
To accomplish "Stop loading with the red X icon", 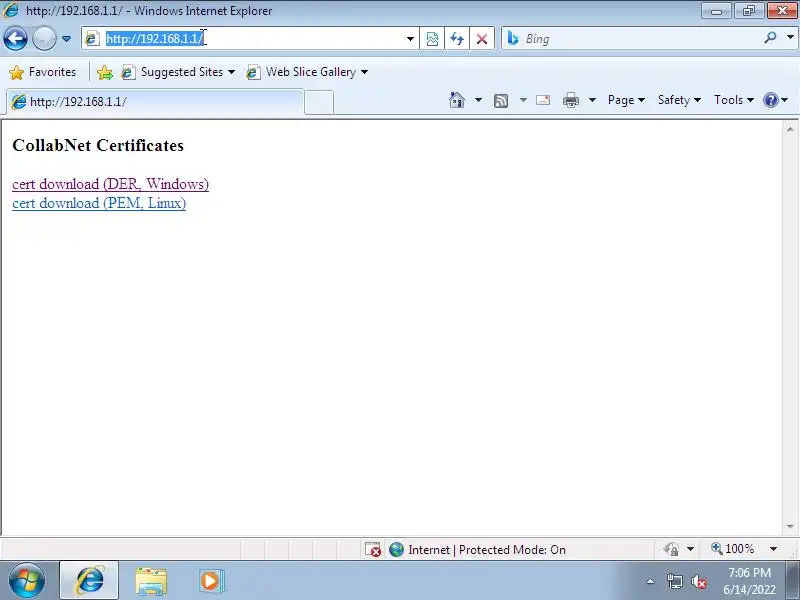I will tap(482, 39).
